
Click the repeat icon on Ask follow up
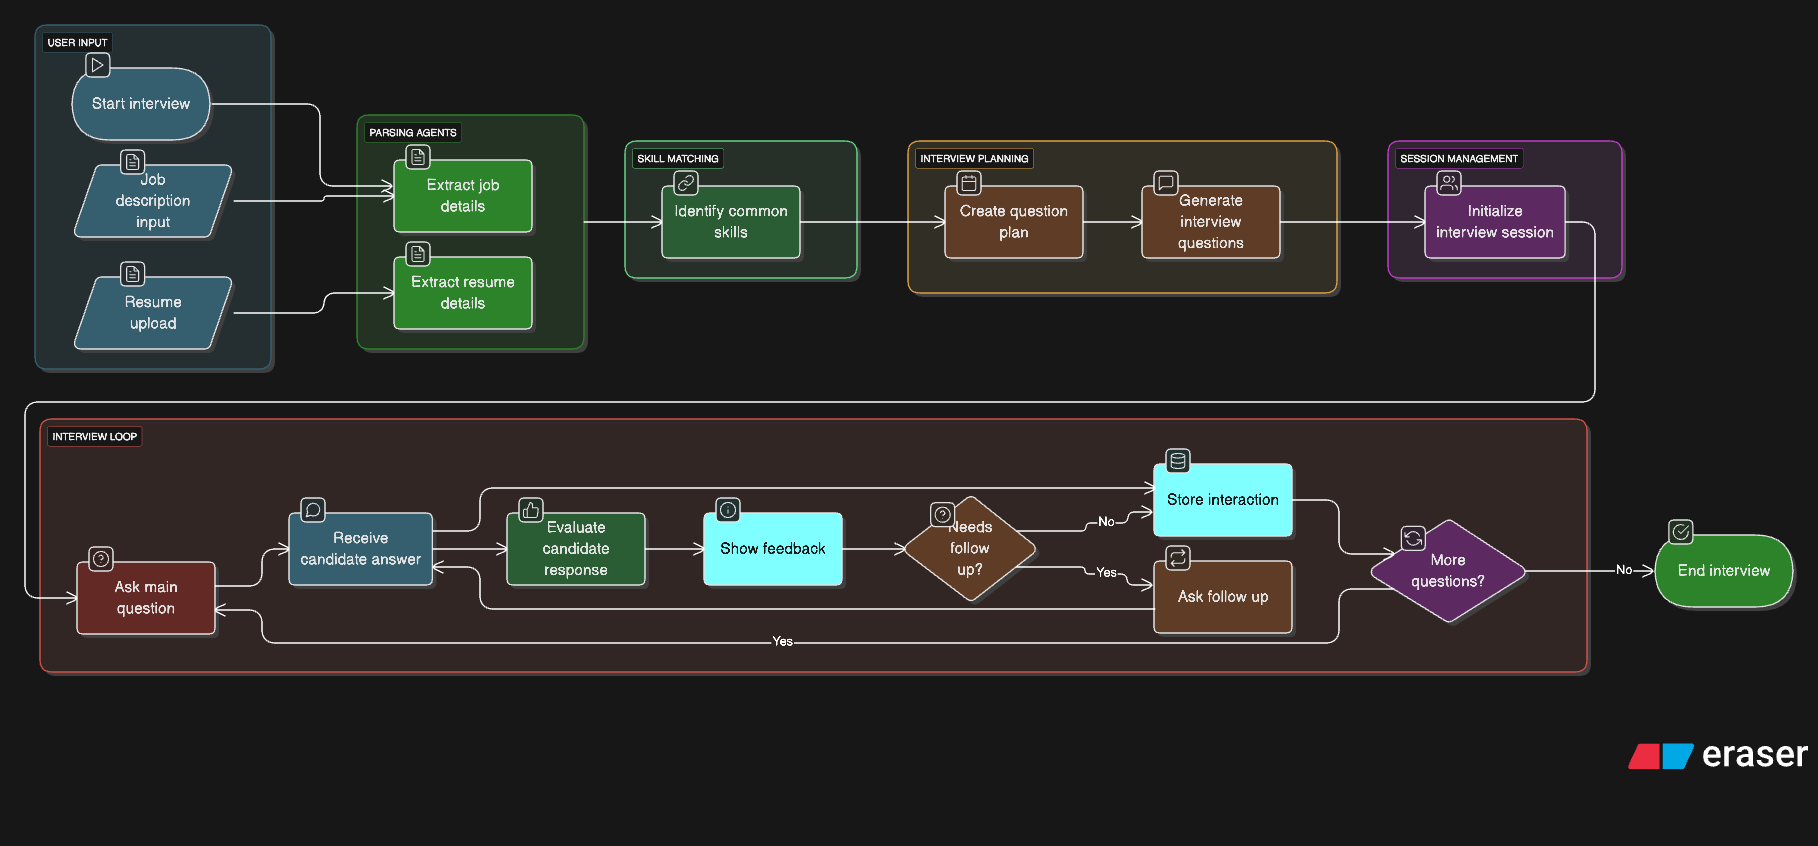point(1178,558)
